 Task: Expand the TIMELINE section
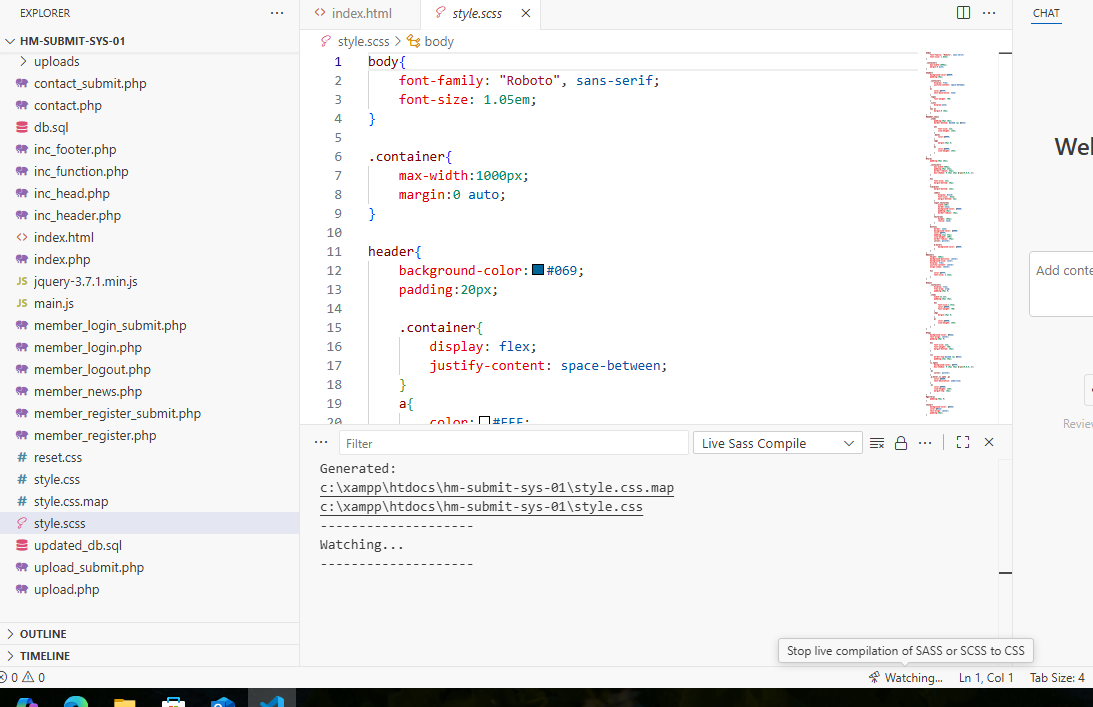tap(45, 656)
